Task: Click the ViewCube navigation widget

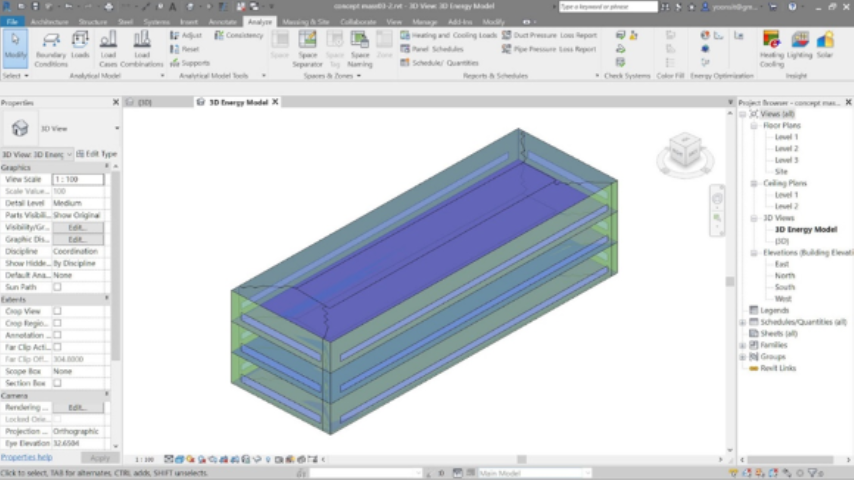Action: tap(685, 152)
